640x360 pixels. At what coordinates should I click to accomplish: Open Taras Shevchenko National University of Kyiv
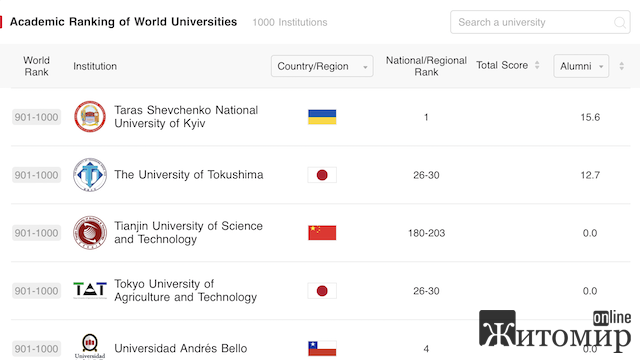point(186,117)
